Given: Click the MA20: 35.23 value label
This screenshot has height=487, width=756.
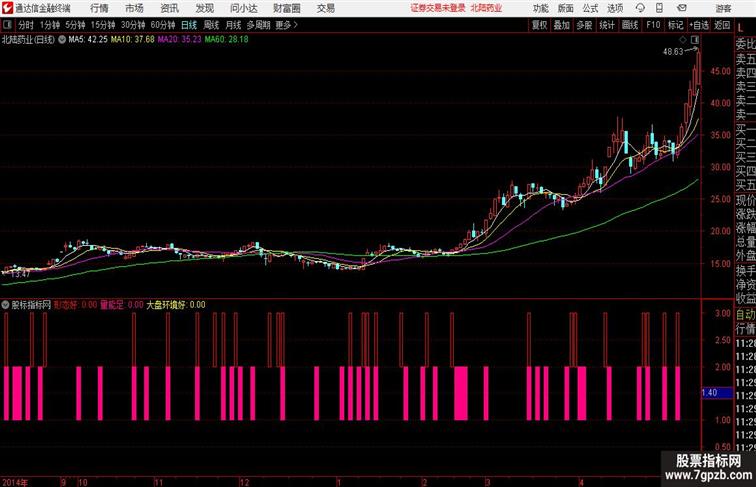Looking at the screenshot, I should (x=179, y=40).
